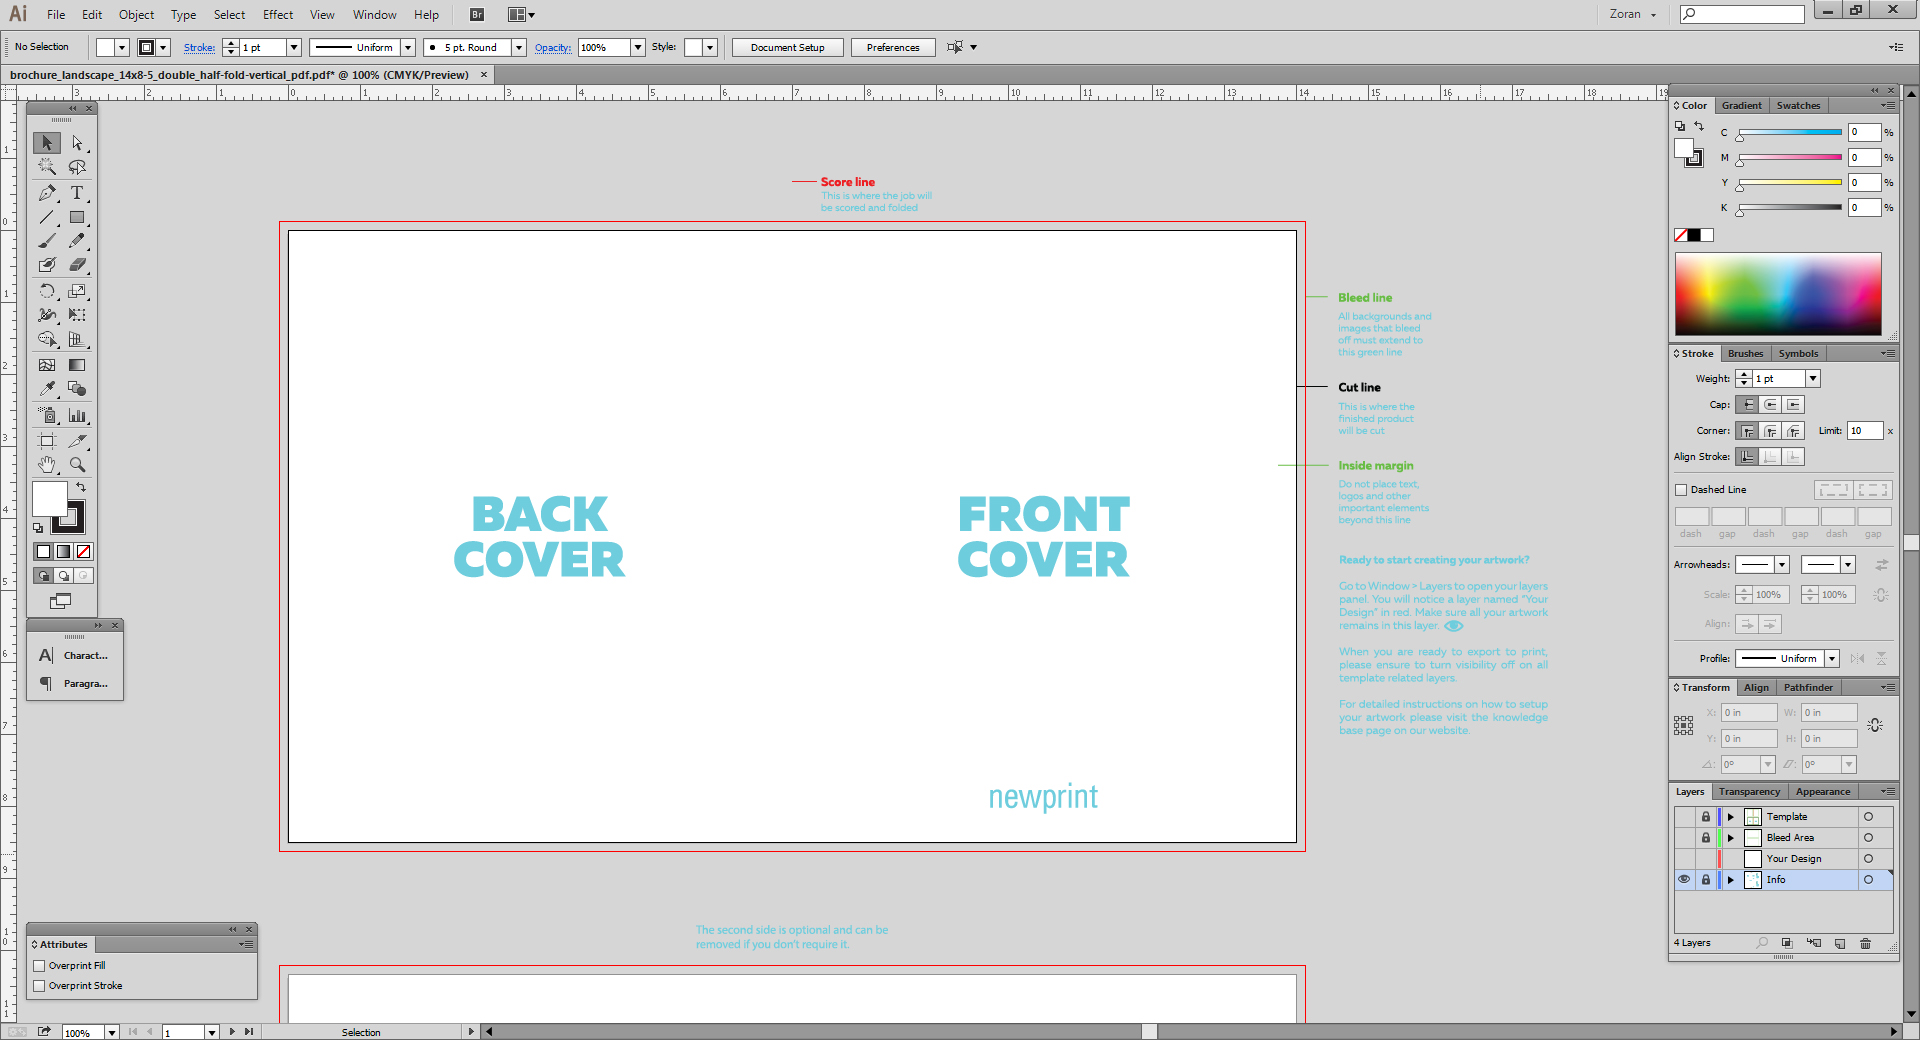Open the Stroke panel Profile dropdown
This screenshot has width=1920, height=1040.
pyautogui.click(x=1832, y=658)
